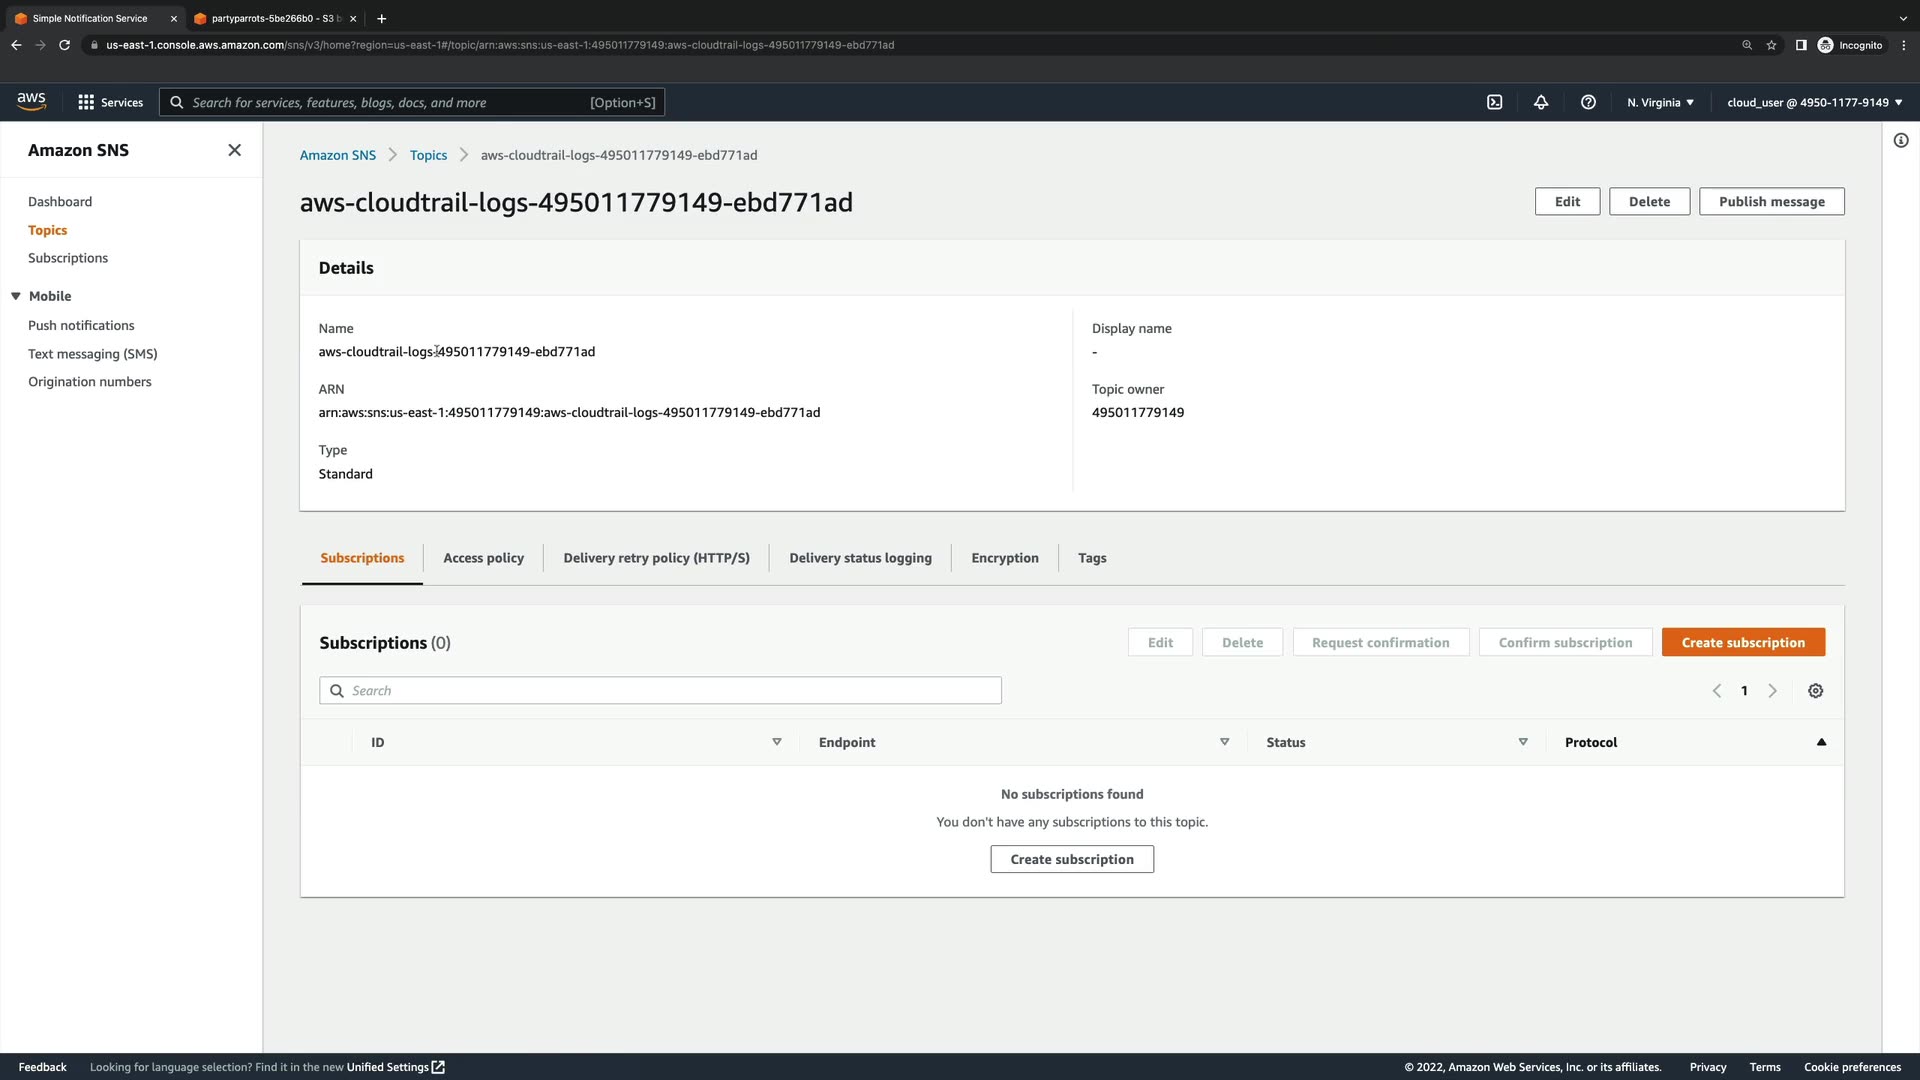
Task: Click the help question mark icon
Action: click(x=1588, y=102)
